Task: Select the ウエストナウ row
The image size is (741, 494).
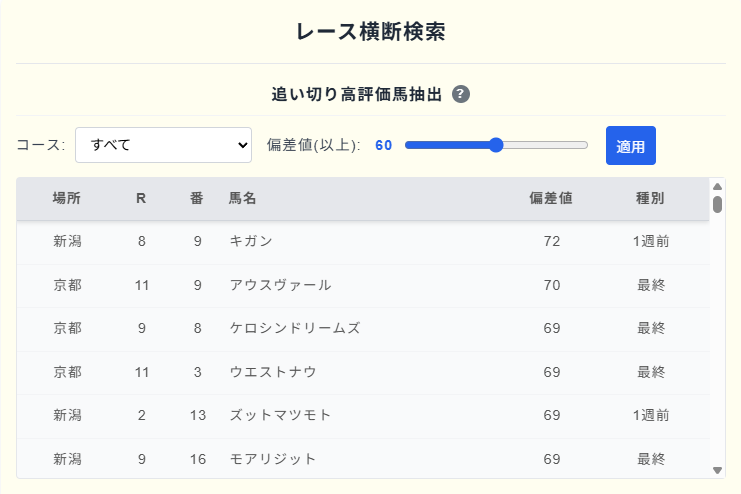Action: [363, 373]
